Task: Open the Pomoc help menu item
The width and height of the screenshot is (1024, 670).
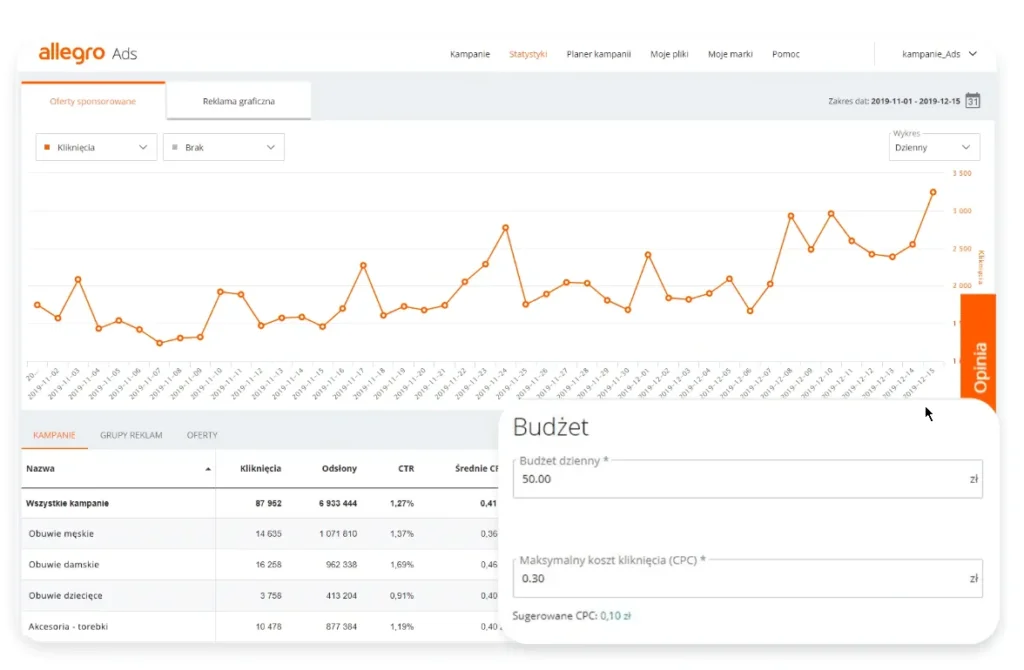Action: coord(786,54)
